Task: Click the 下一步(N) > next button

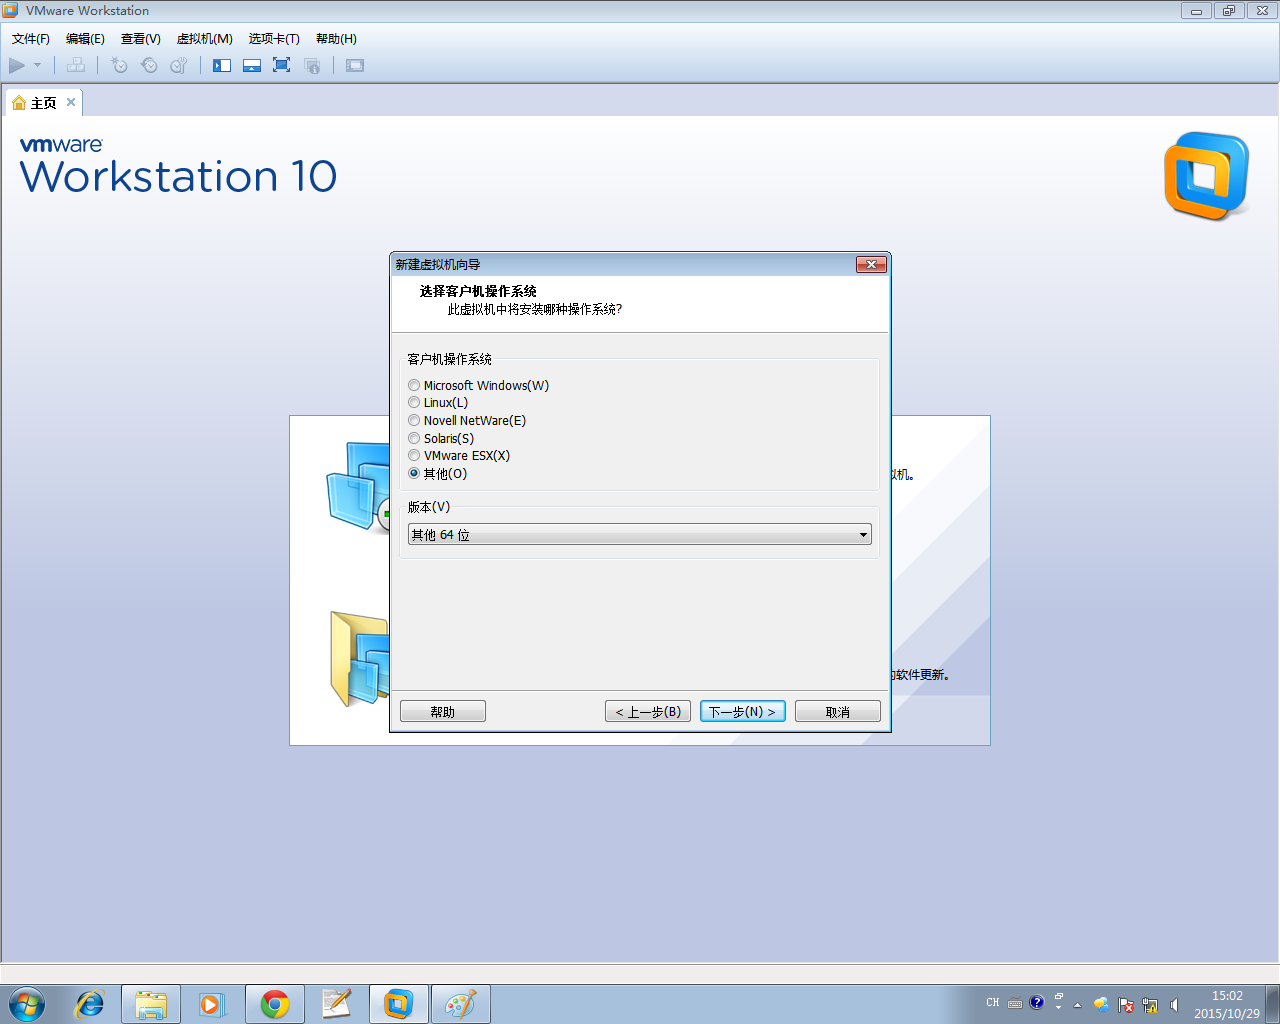Action: [743, 711]
